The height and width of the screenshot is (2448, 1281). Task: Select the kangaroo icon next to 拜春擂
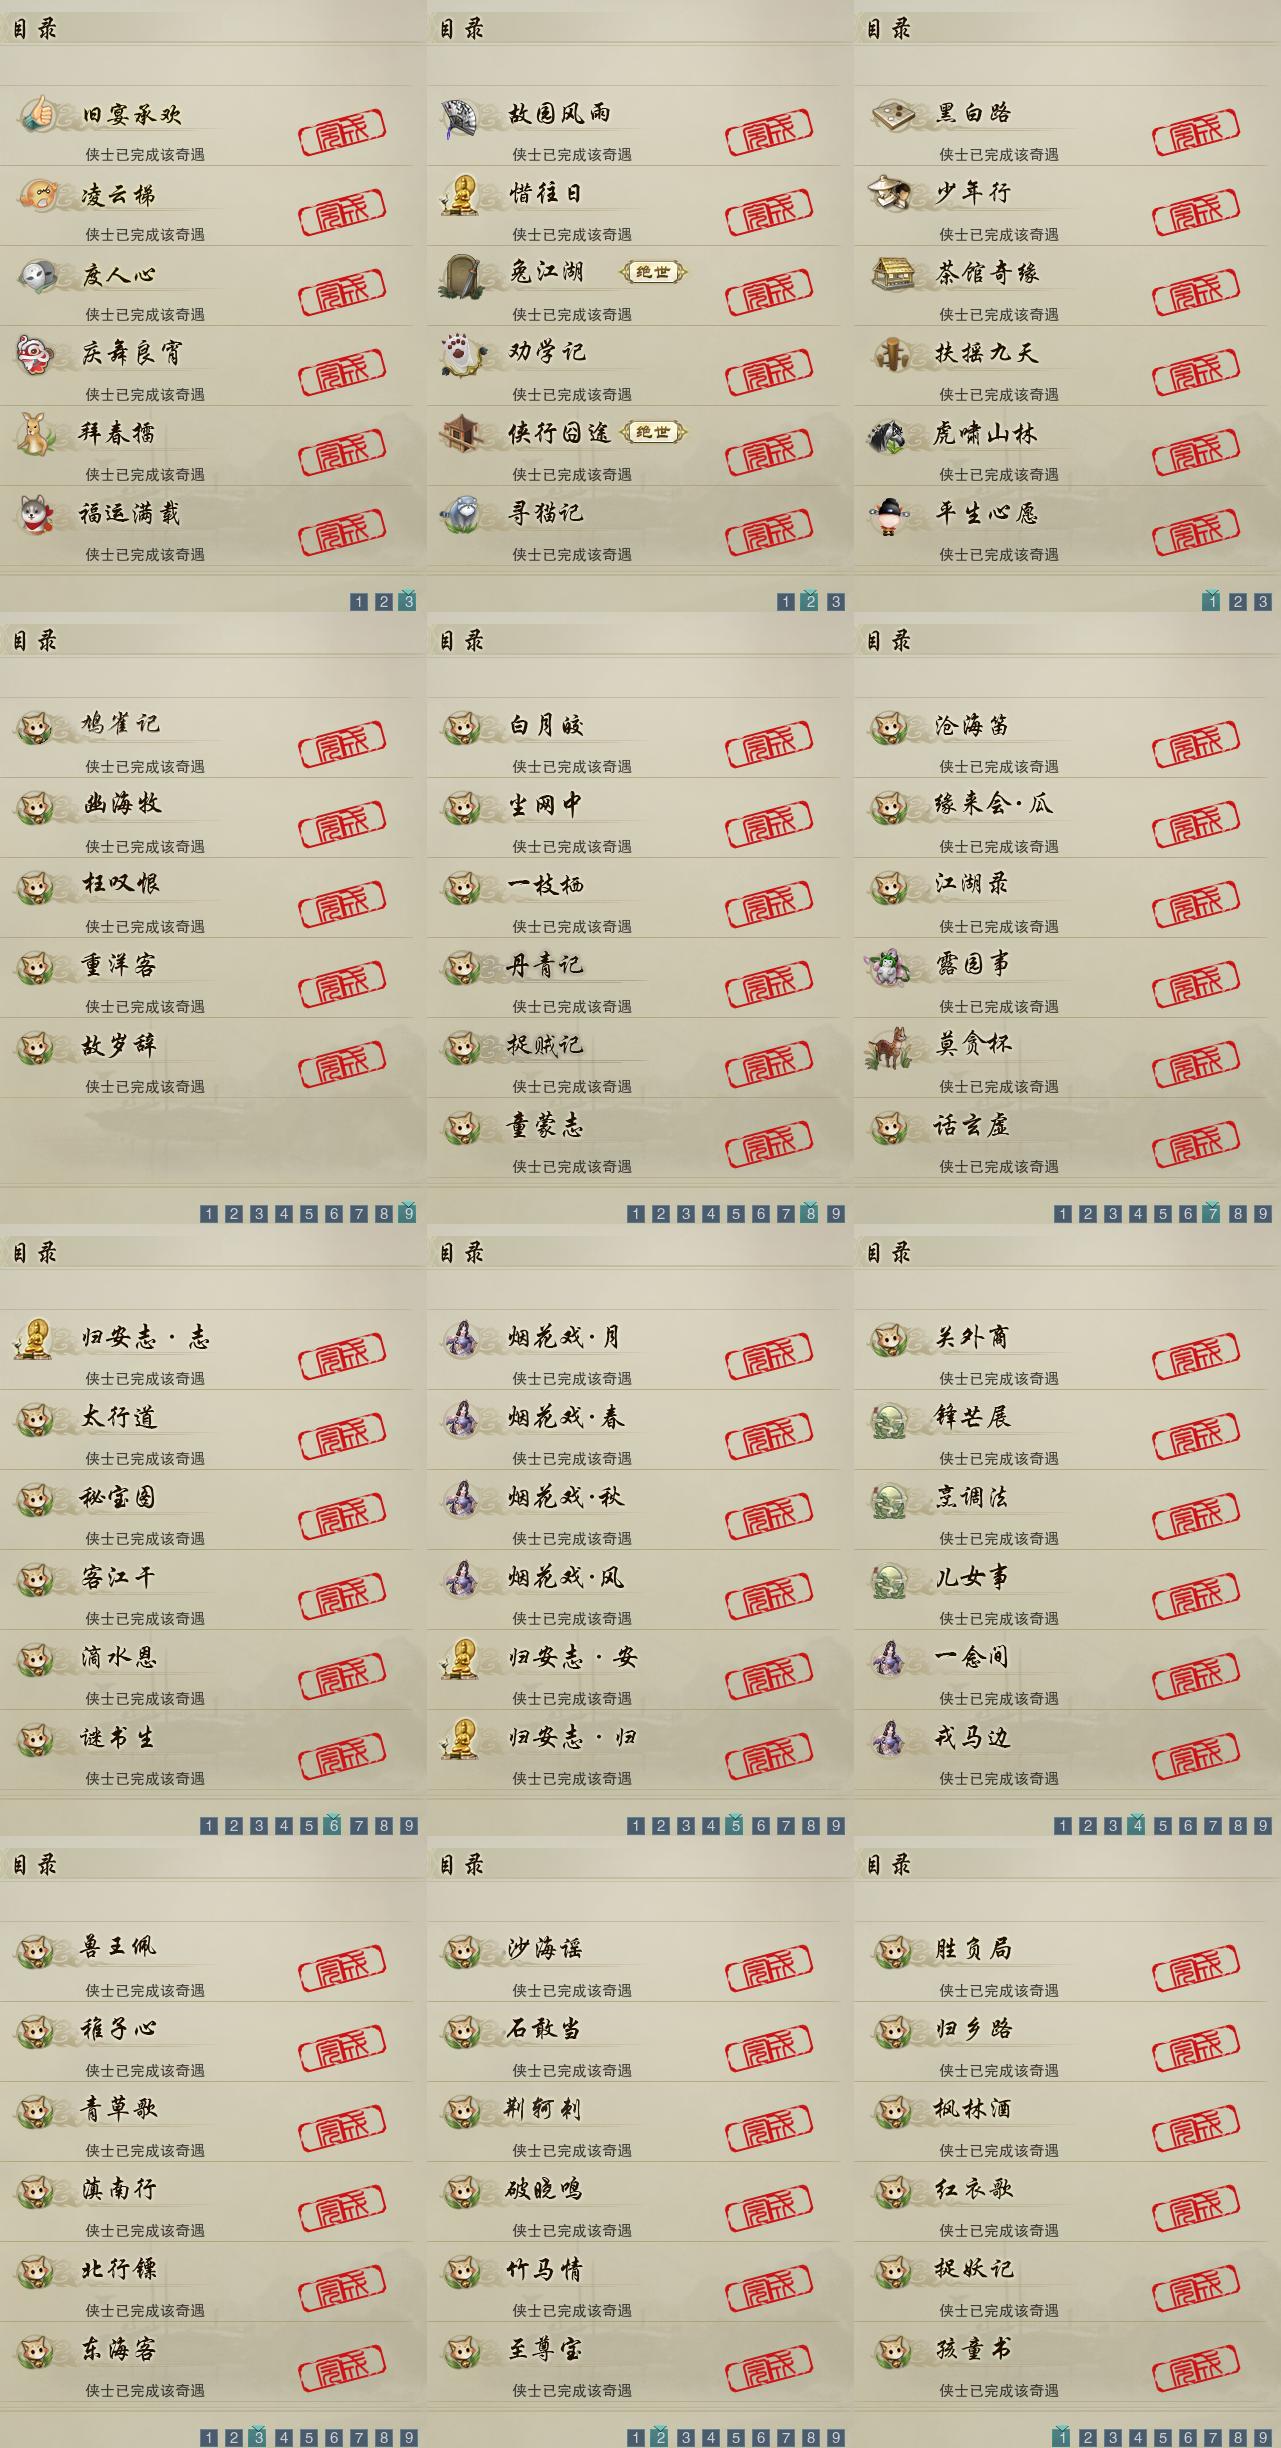coord(37,434)
